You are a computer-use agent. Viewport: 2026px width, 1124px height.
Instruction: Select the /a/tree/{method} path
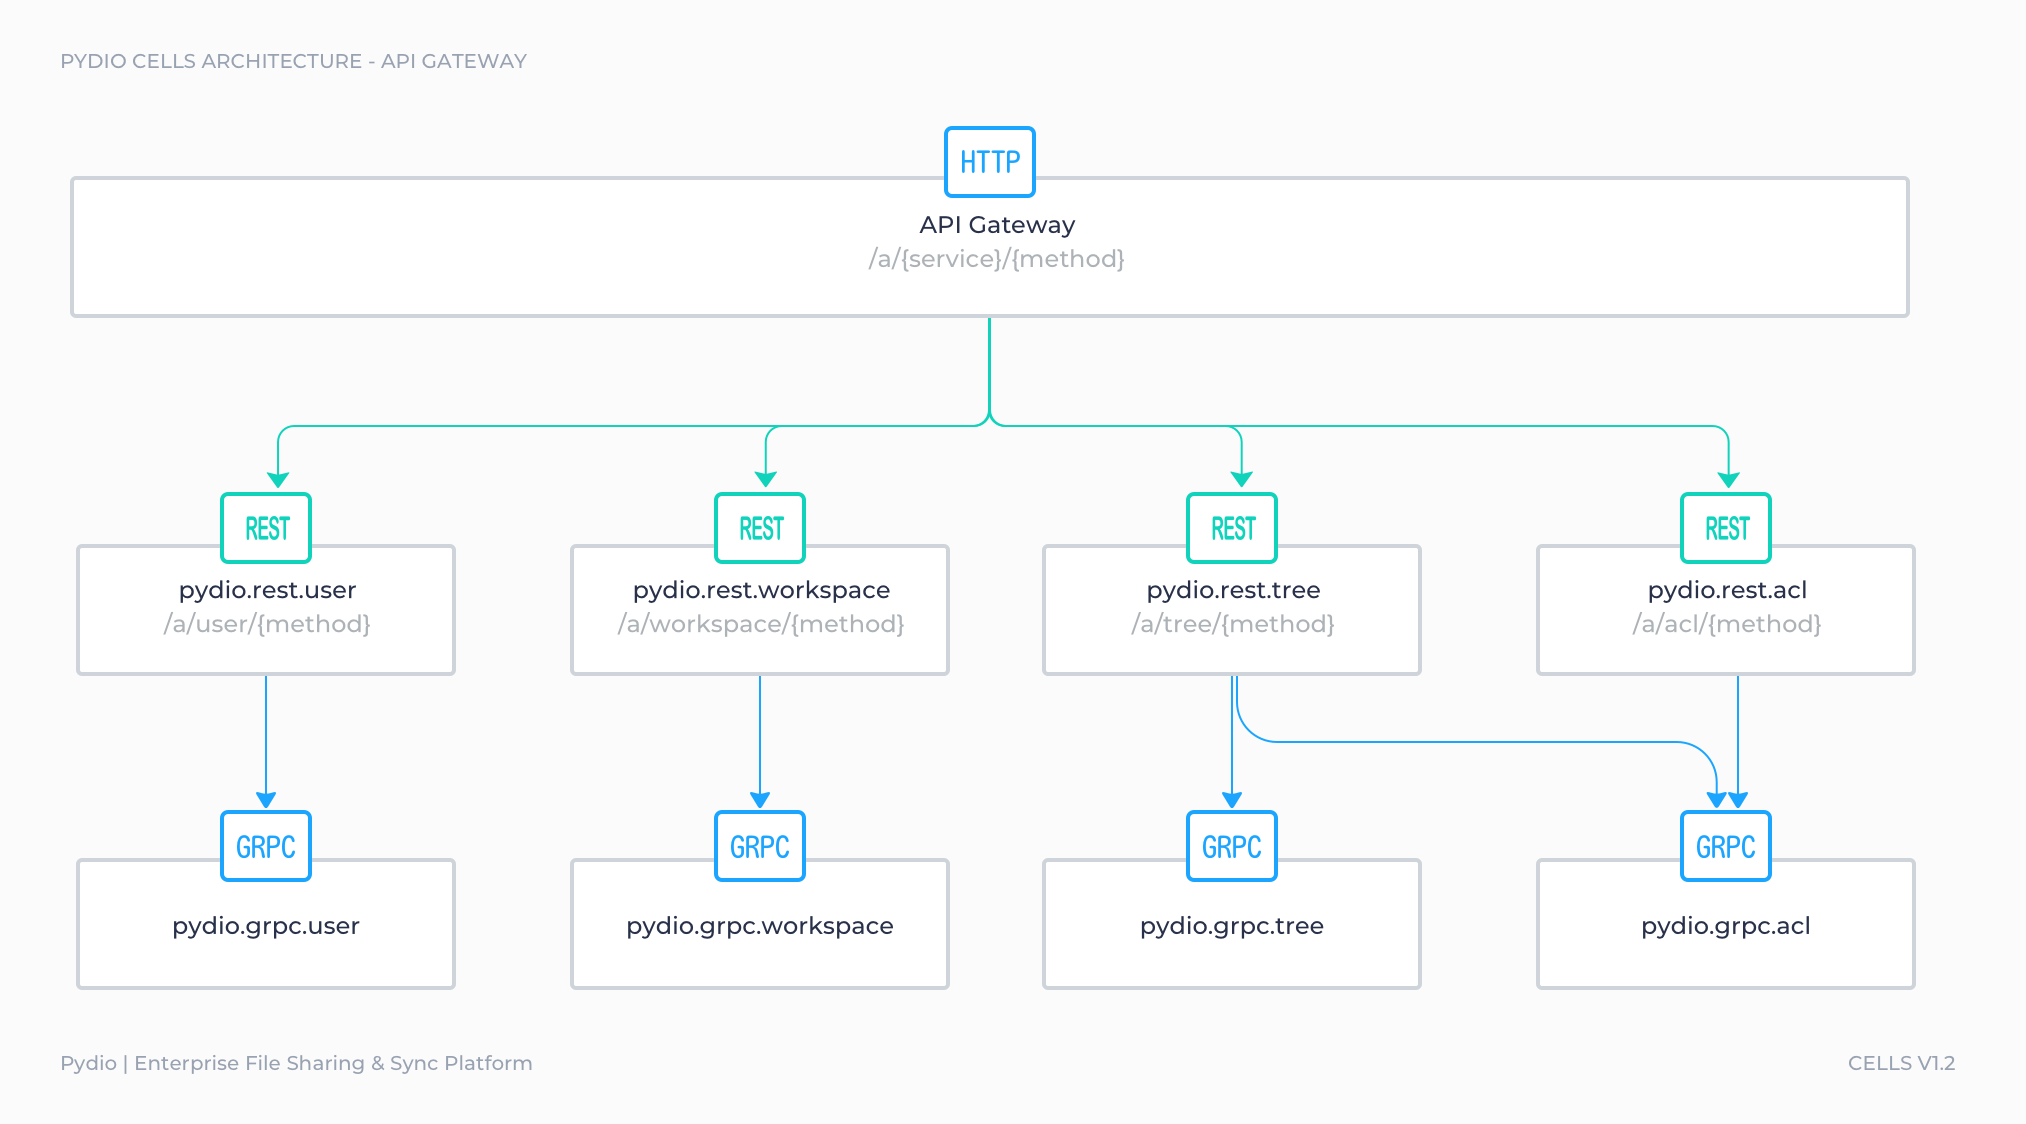point(1233,624)
